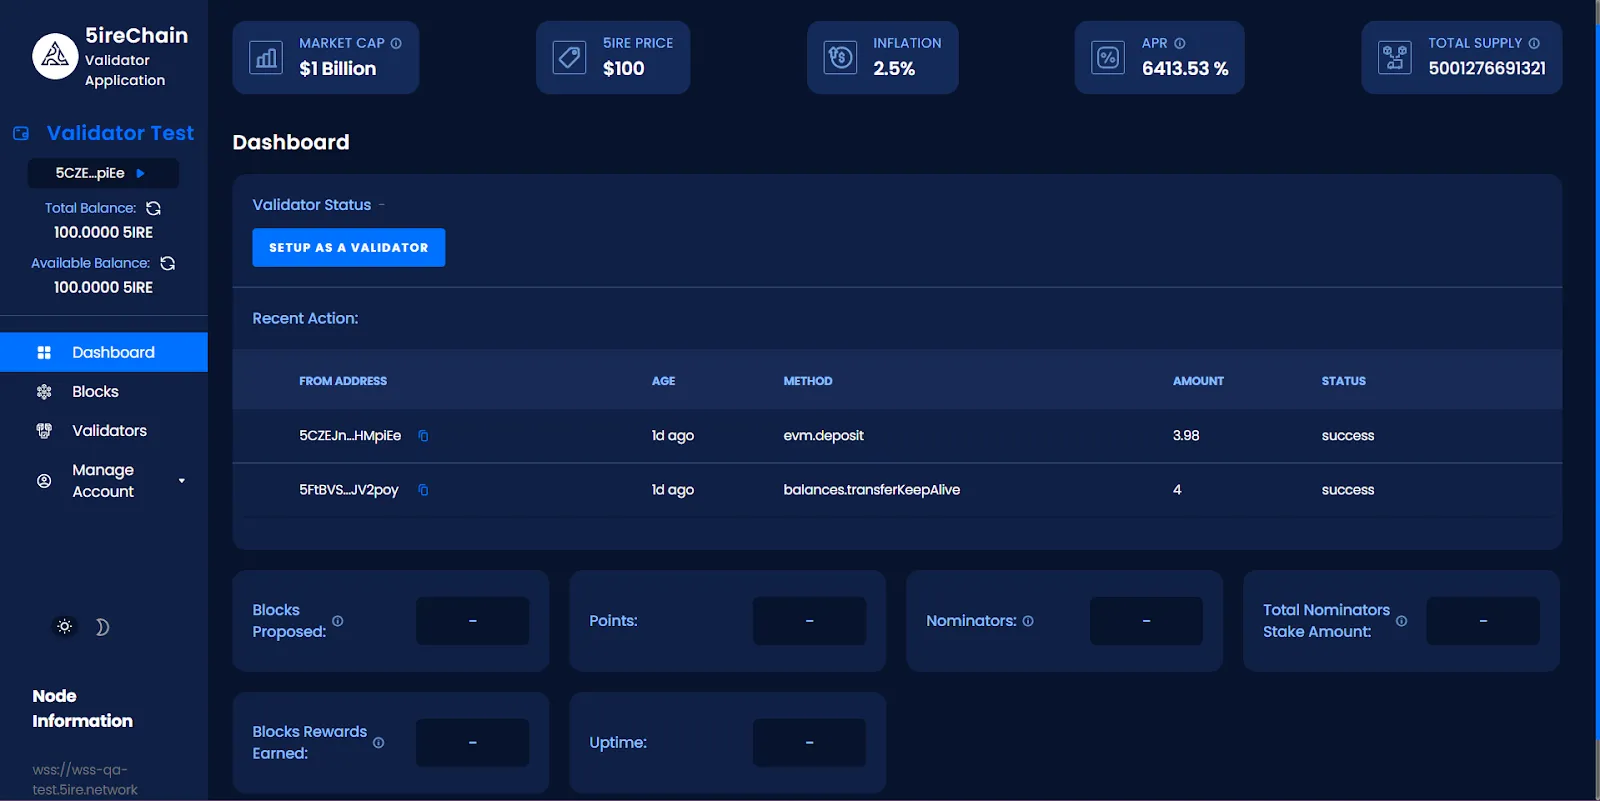Copy the 5FtBVS...JV2poy address
The height and width of the screenshot is (801, 1600).
(423, 490)
